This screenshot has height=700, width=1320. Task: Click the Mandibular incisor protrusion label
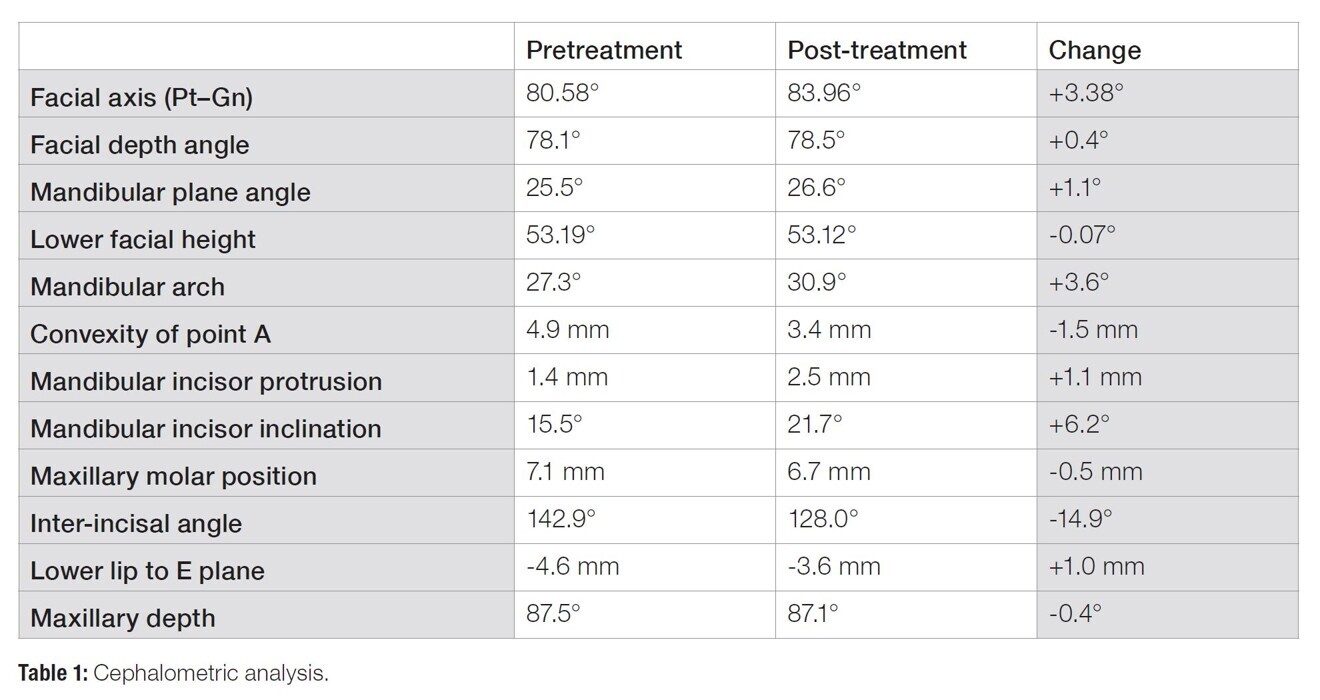(206, 381)
